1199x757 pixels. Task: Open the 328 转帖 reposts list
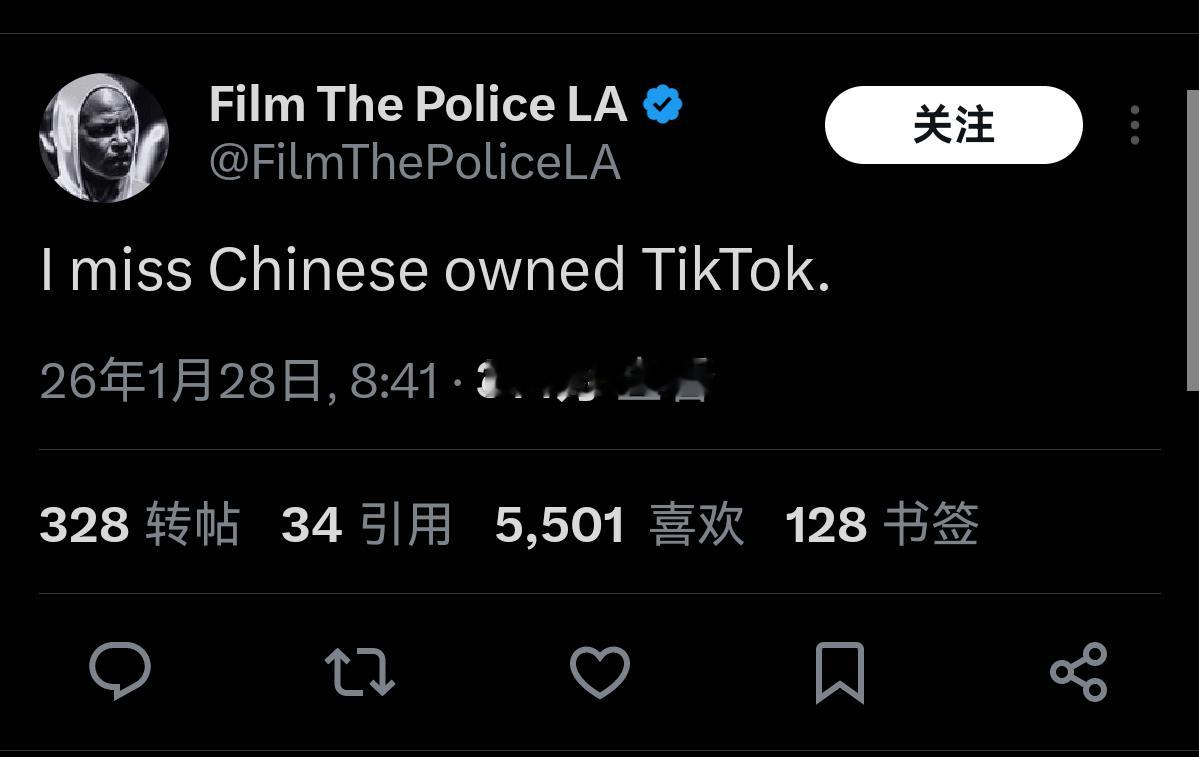coord(138,522)
